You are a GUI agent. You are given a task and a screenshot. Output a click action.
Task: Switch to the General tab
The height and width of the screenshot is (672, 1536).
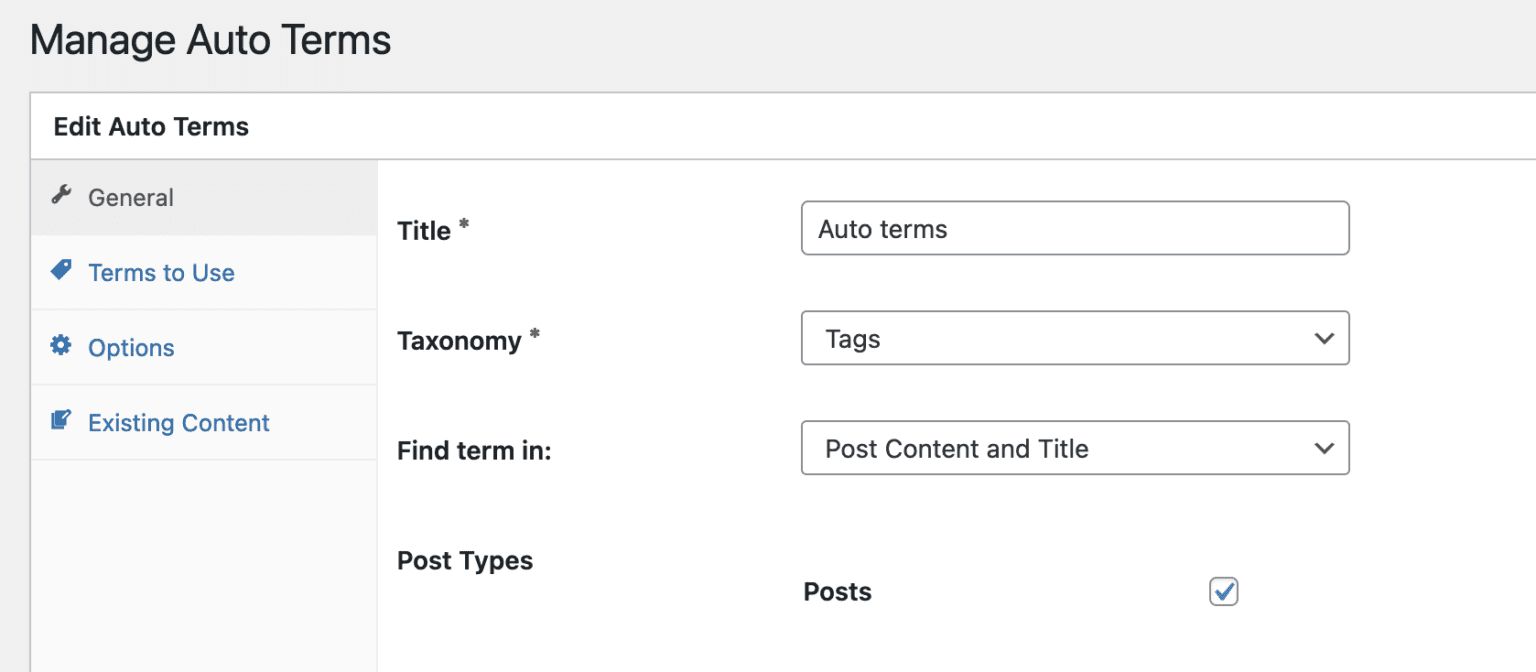coord(131,198)
